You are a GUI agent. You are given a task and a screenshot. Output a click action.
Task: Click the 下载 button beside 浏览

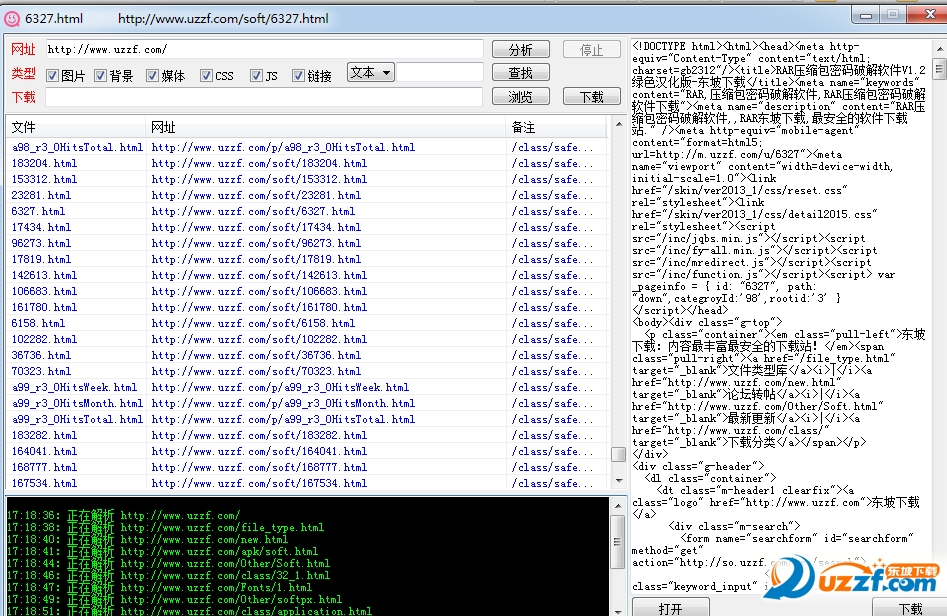pos(591,96)
